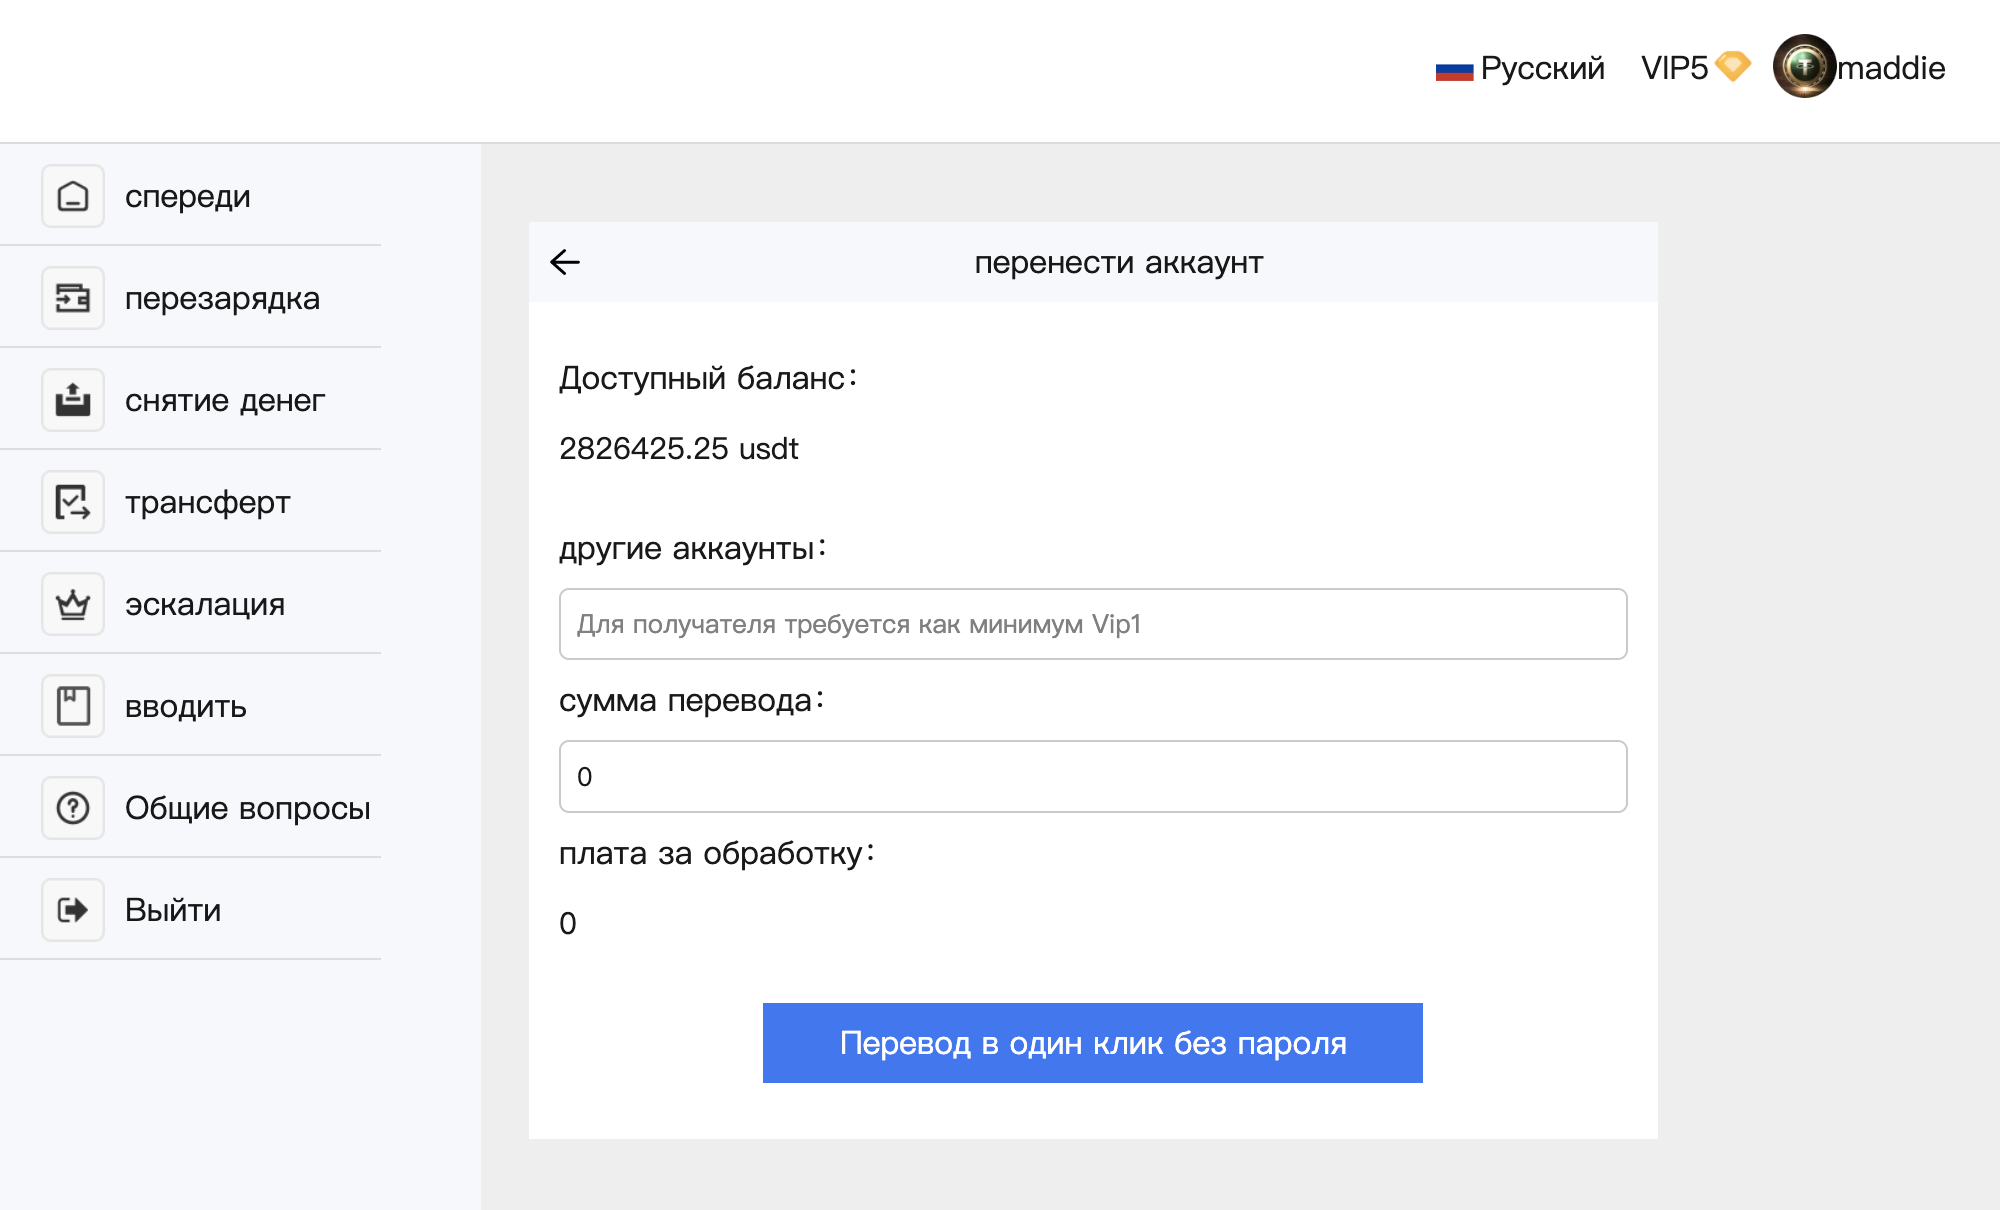Click the question mark icon for Общие вопросы
This screenshot has height=1210, width=2000.
pos(73,808)
